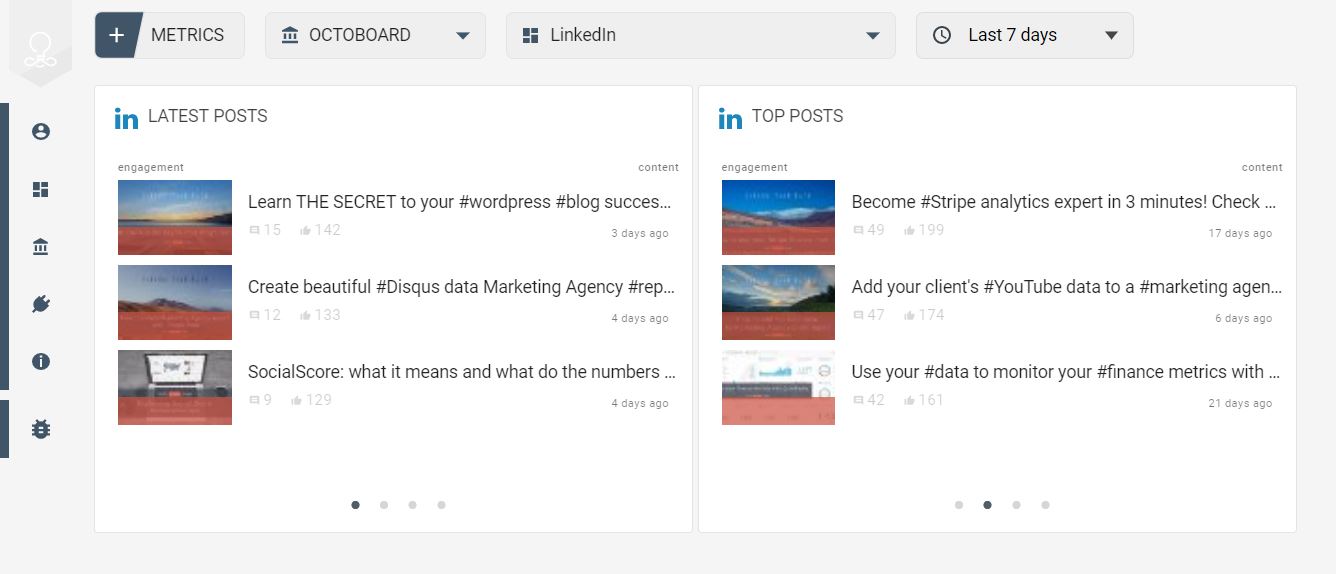
Task: Click the dashboard grid icon beside LinkedIn
Action: [x=531, y=36]
